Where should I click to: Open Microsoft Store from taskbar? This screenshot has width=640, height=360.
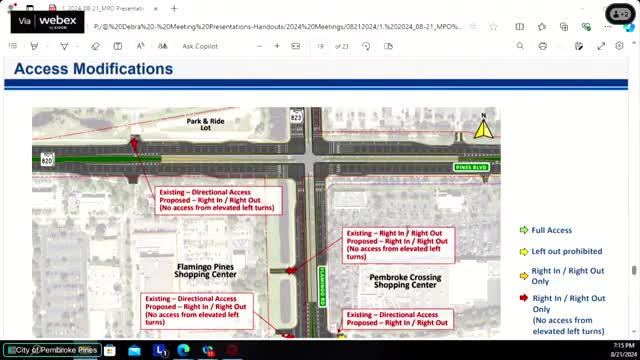pos(109,350)
